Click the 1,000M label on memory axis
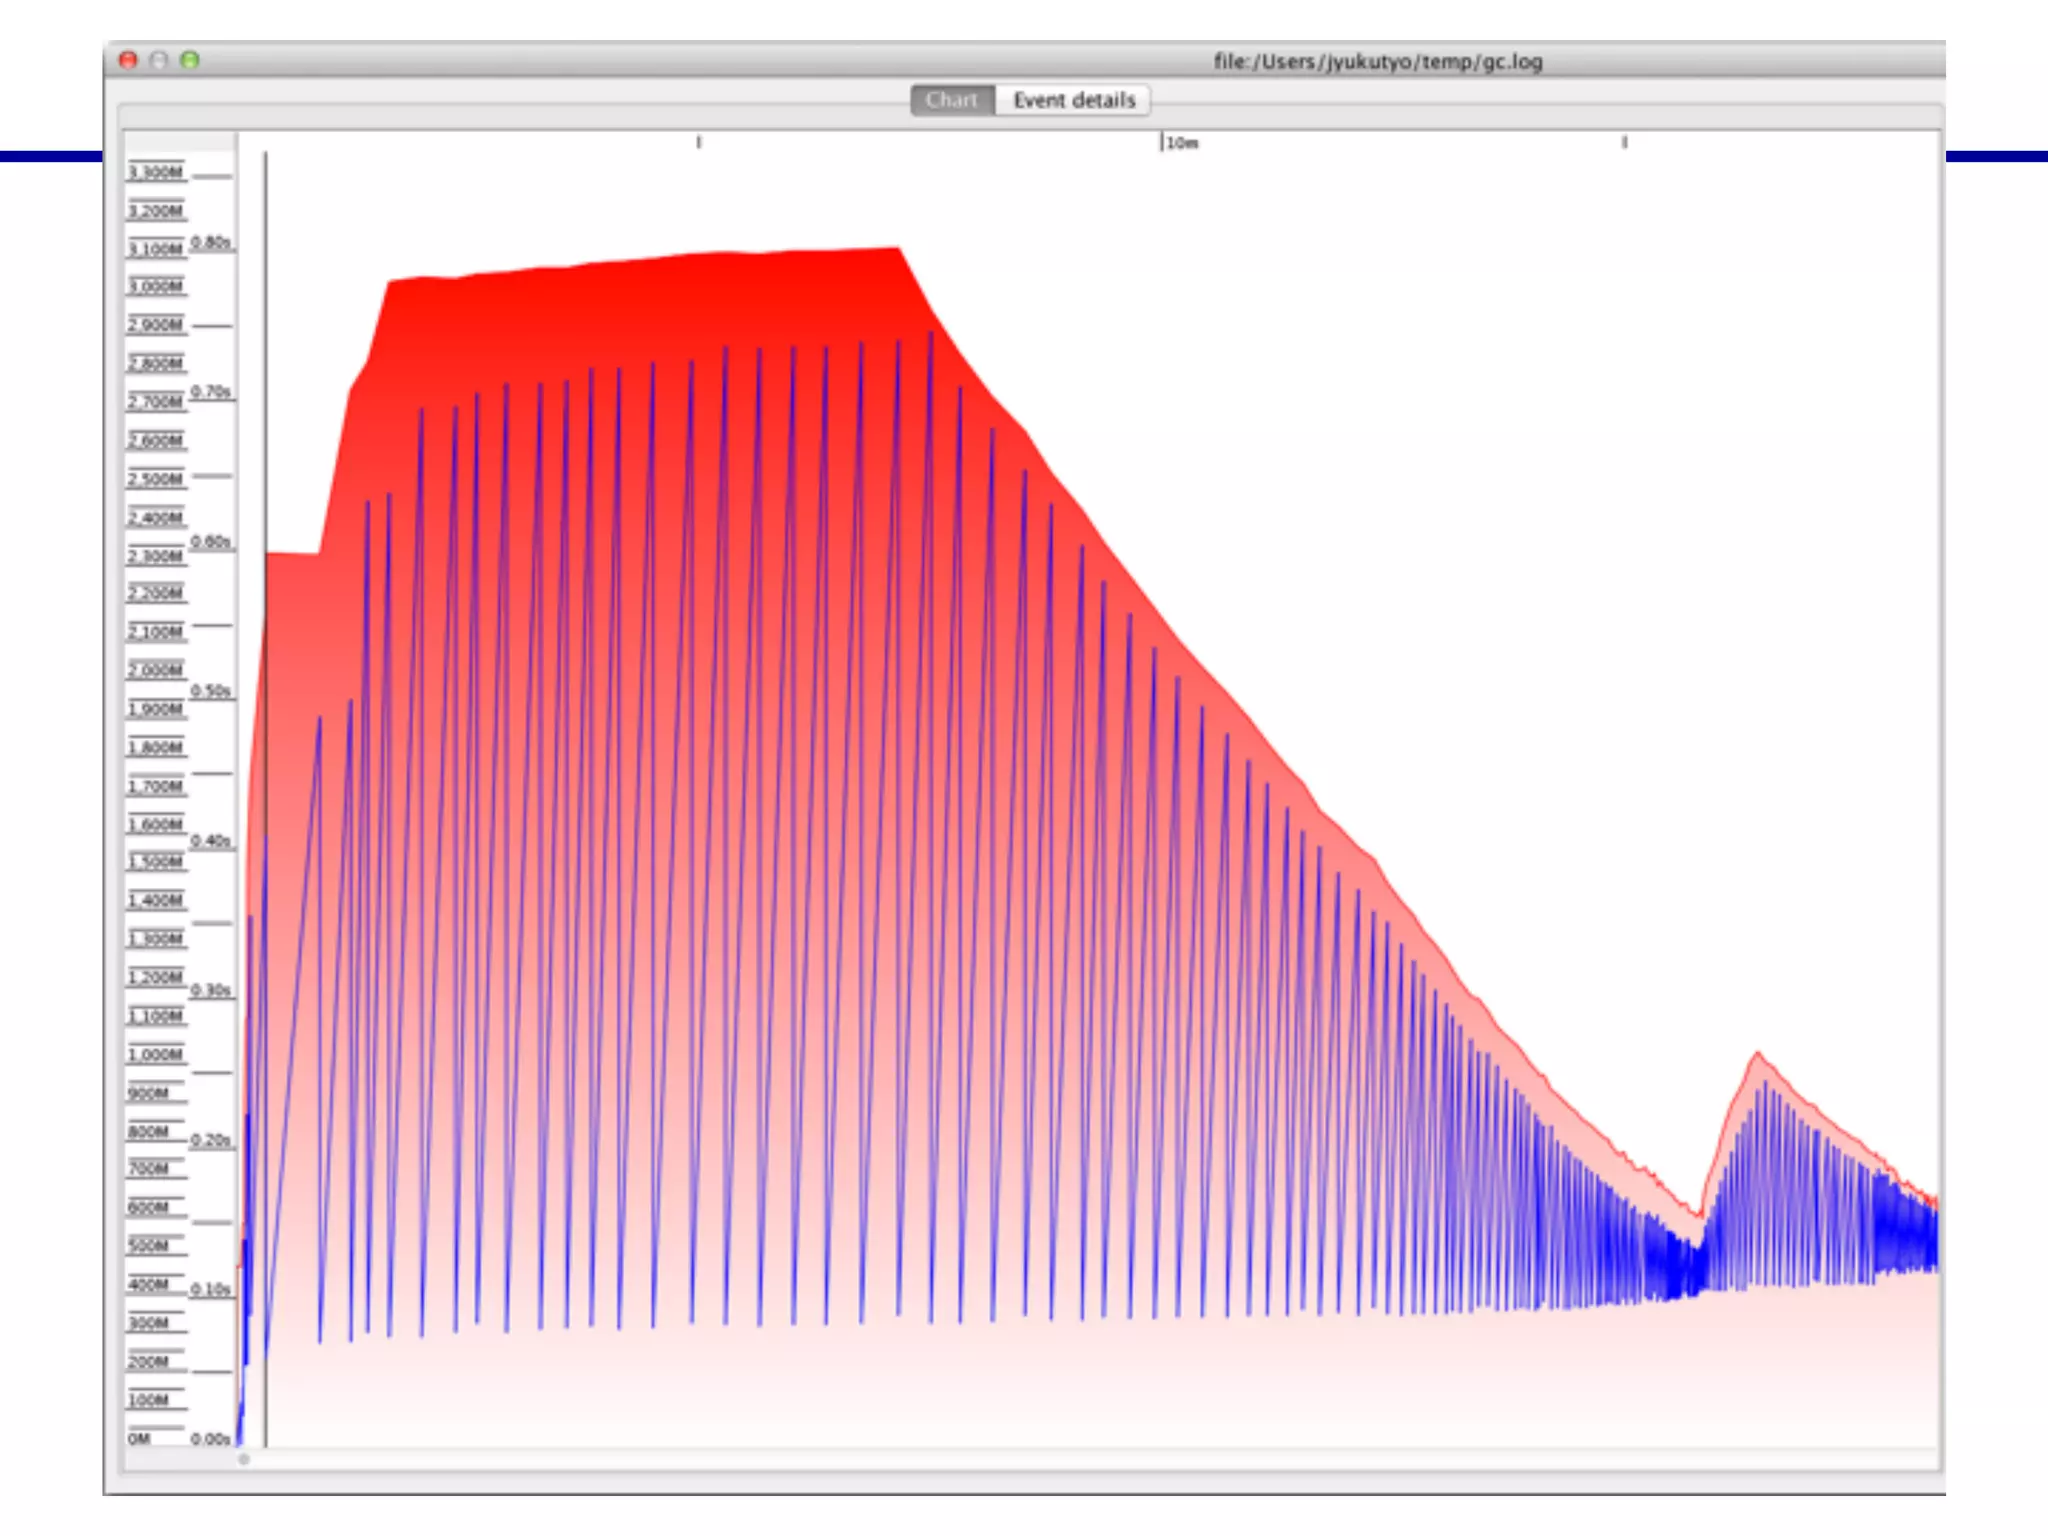This screenshot has height=1536, width=2048. [x=155, y=1054]
